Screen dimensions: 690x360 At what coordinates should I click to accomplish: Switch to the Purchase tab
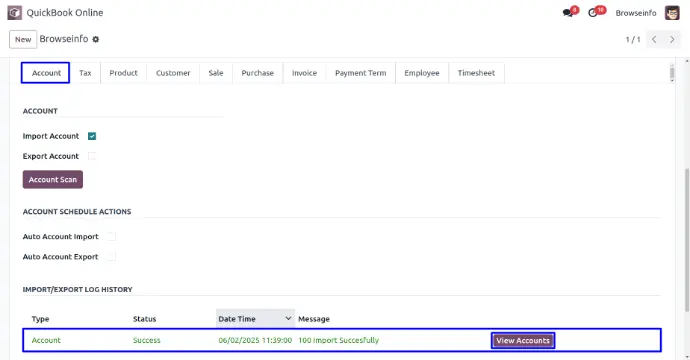[257, 73]
